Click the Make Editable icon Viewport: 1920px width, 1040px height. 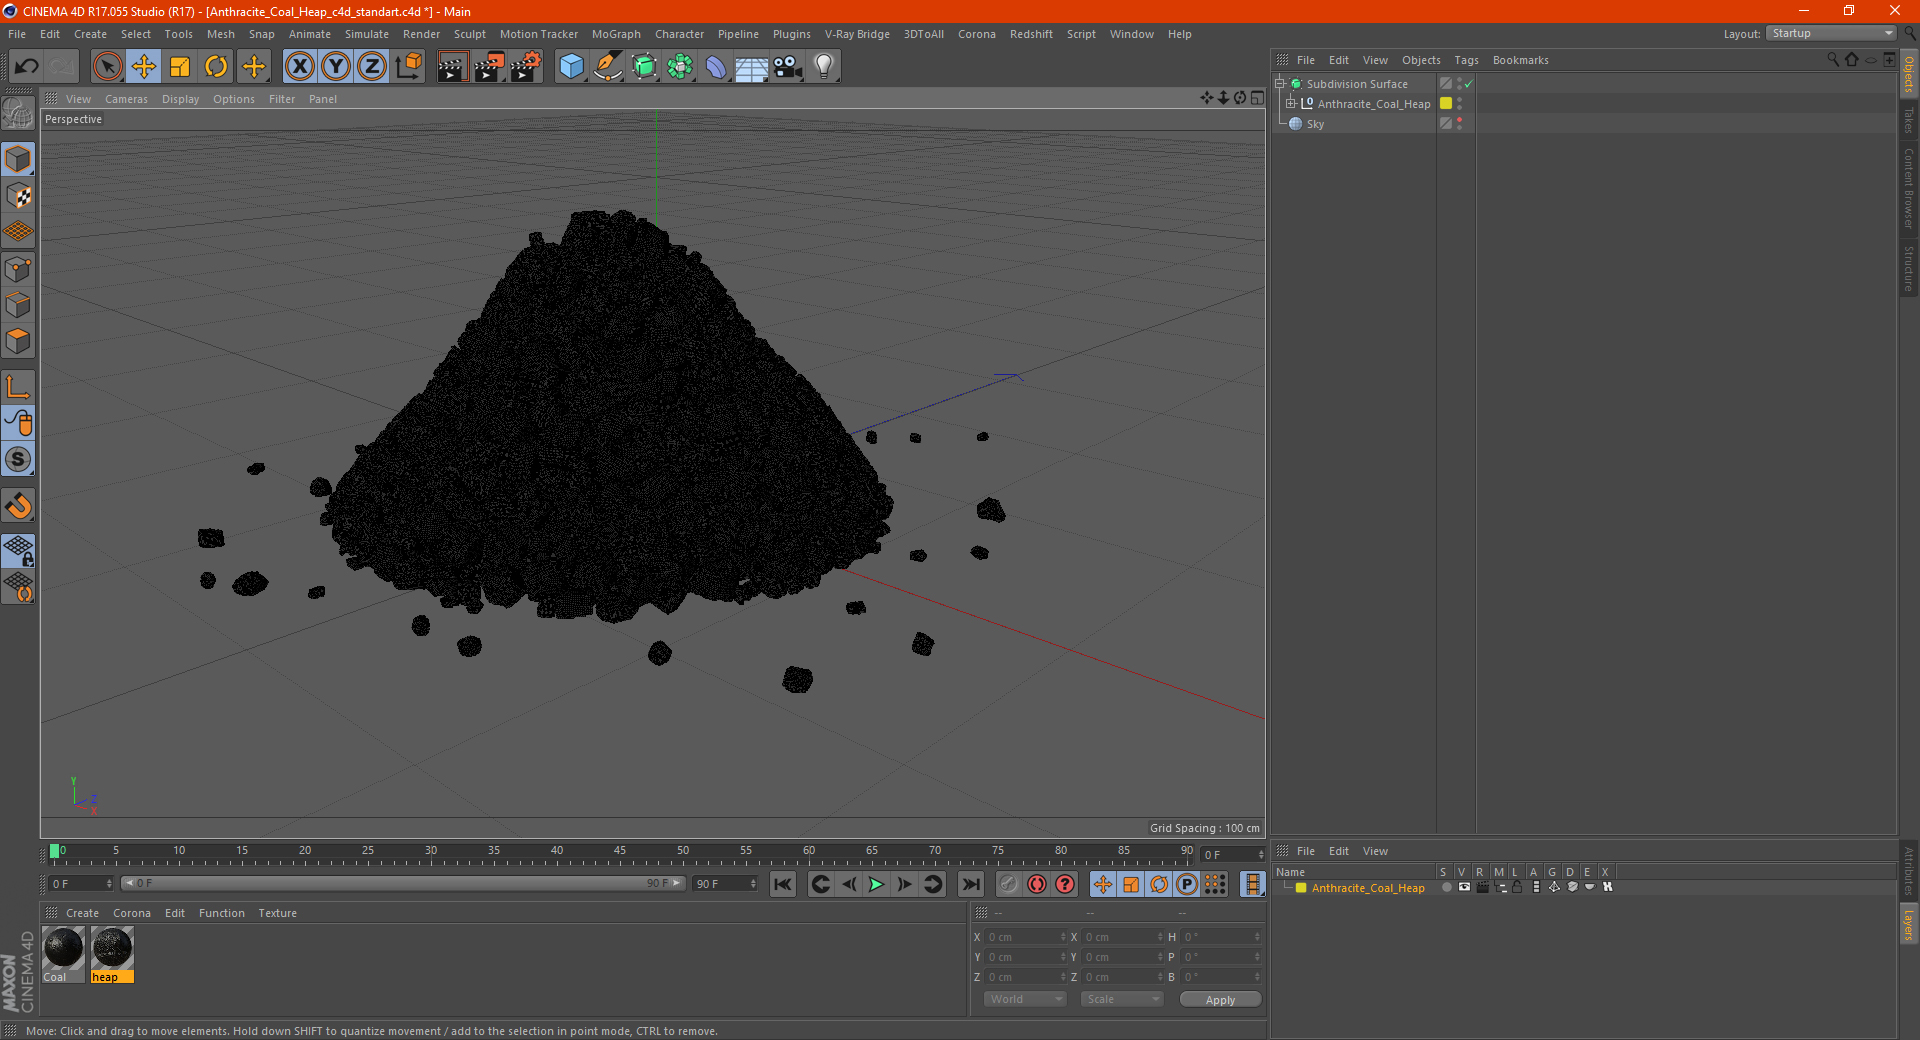point(18,113)
